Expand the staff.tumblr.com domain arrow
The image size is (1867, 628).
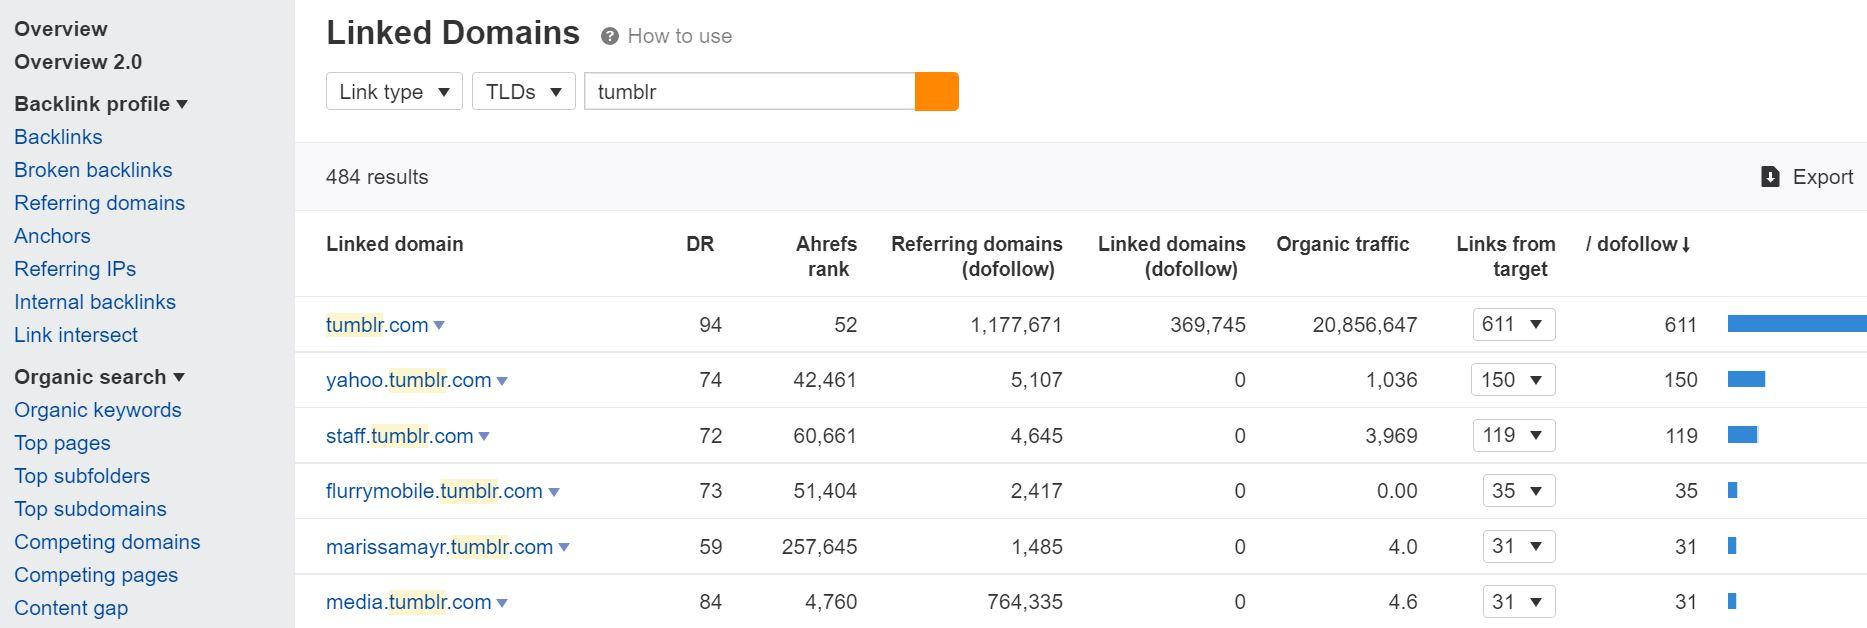(x=484, y=437)
